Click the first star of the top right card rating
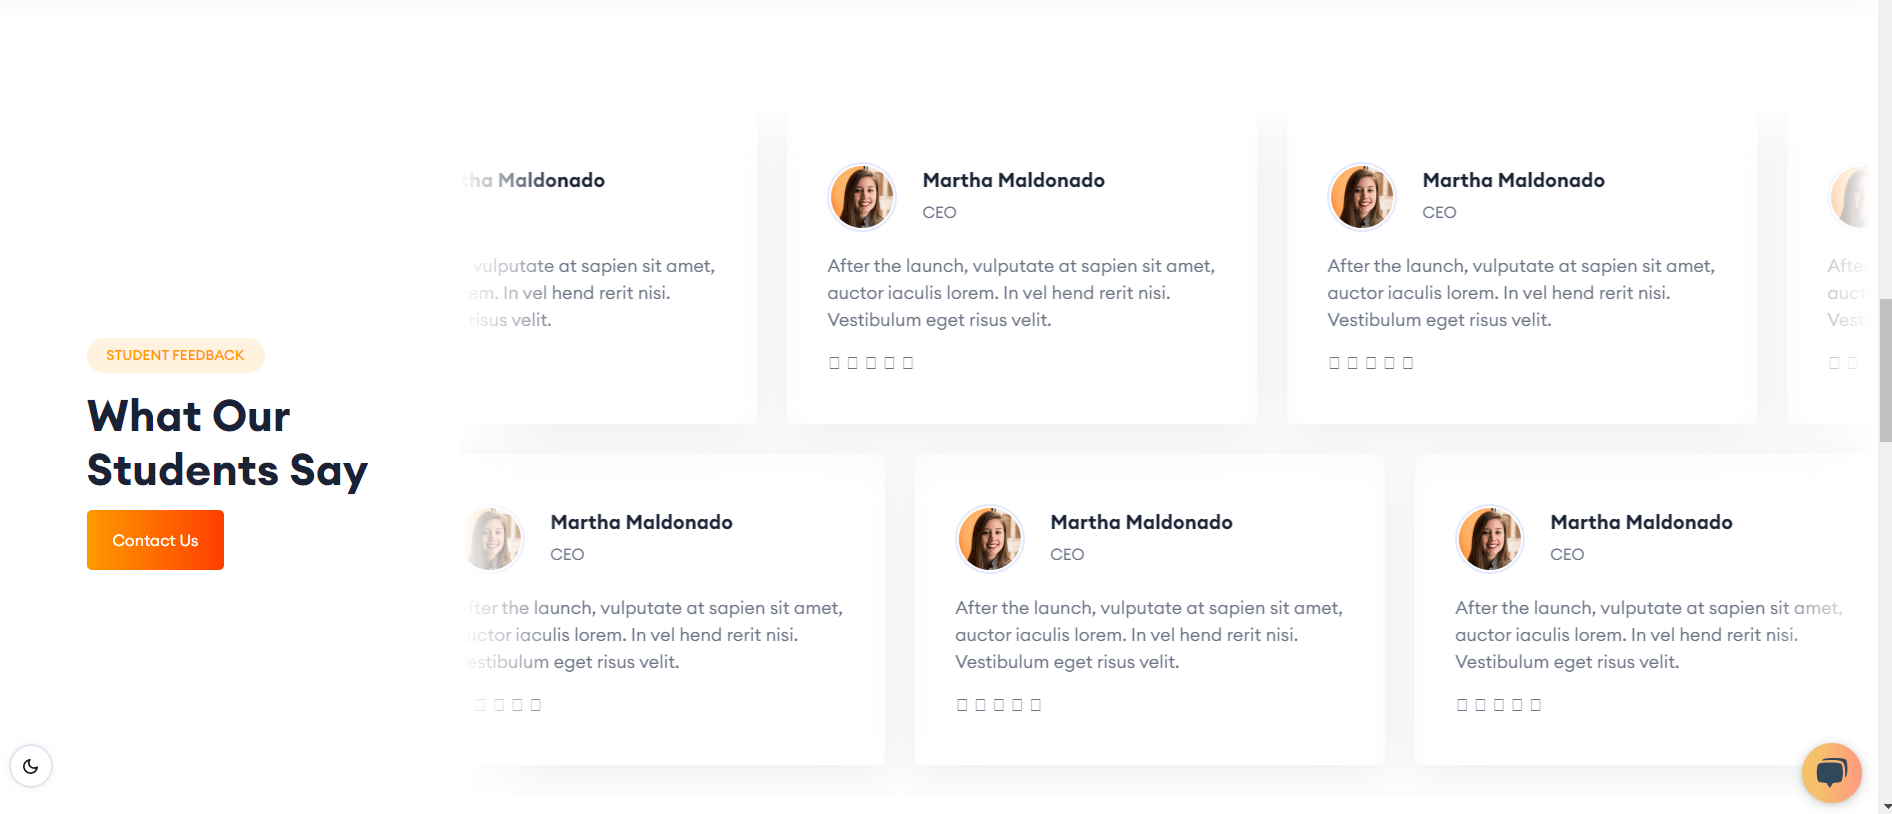Screen dimensions: 1892x814 1334,363
